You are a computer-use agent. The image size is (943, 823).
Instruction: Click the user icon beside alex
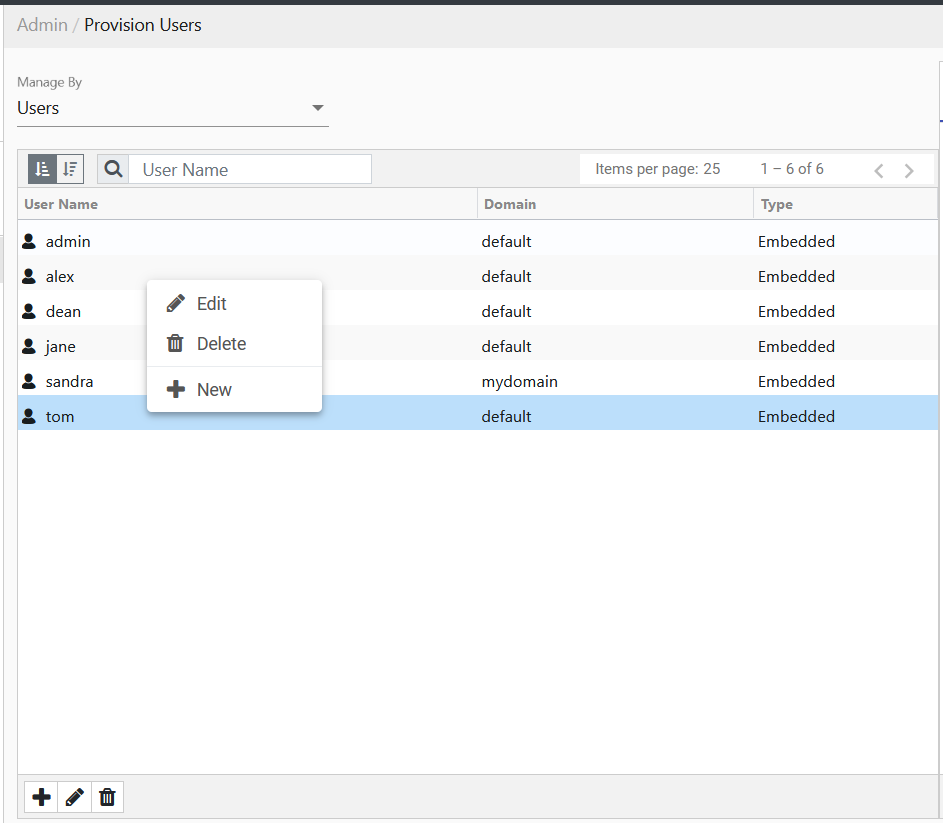click(x=29, y=276)
